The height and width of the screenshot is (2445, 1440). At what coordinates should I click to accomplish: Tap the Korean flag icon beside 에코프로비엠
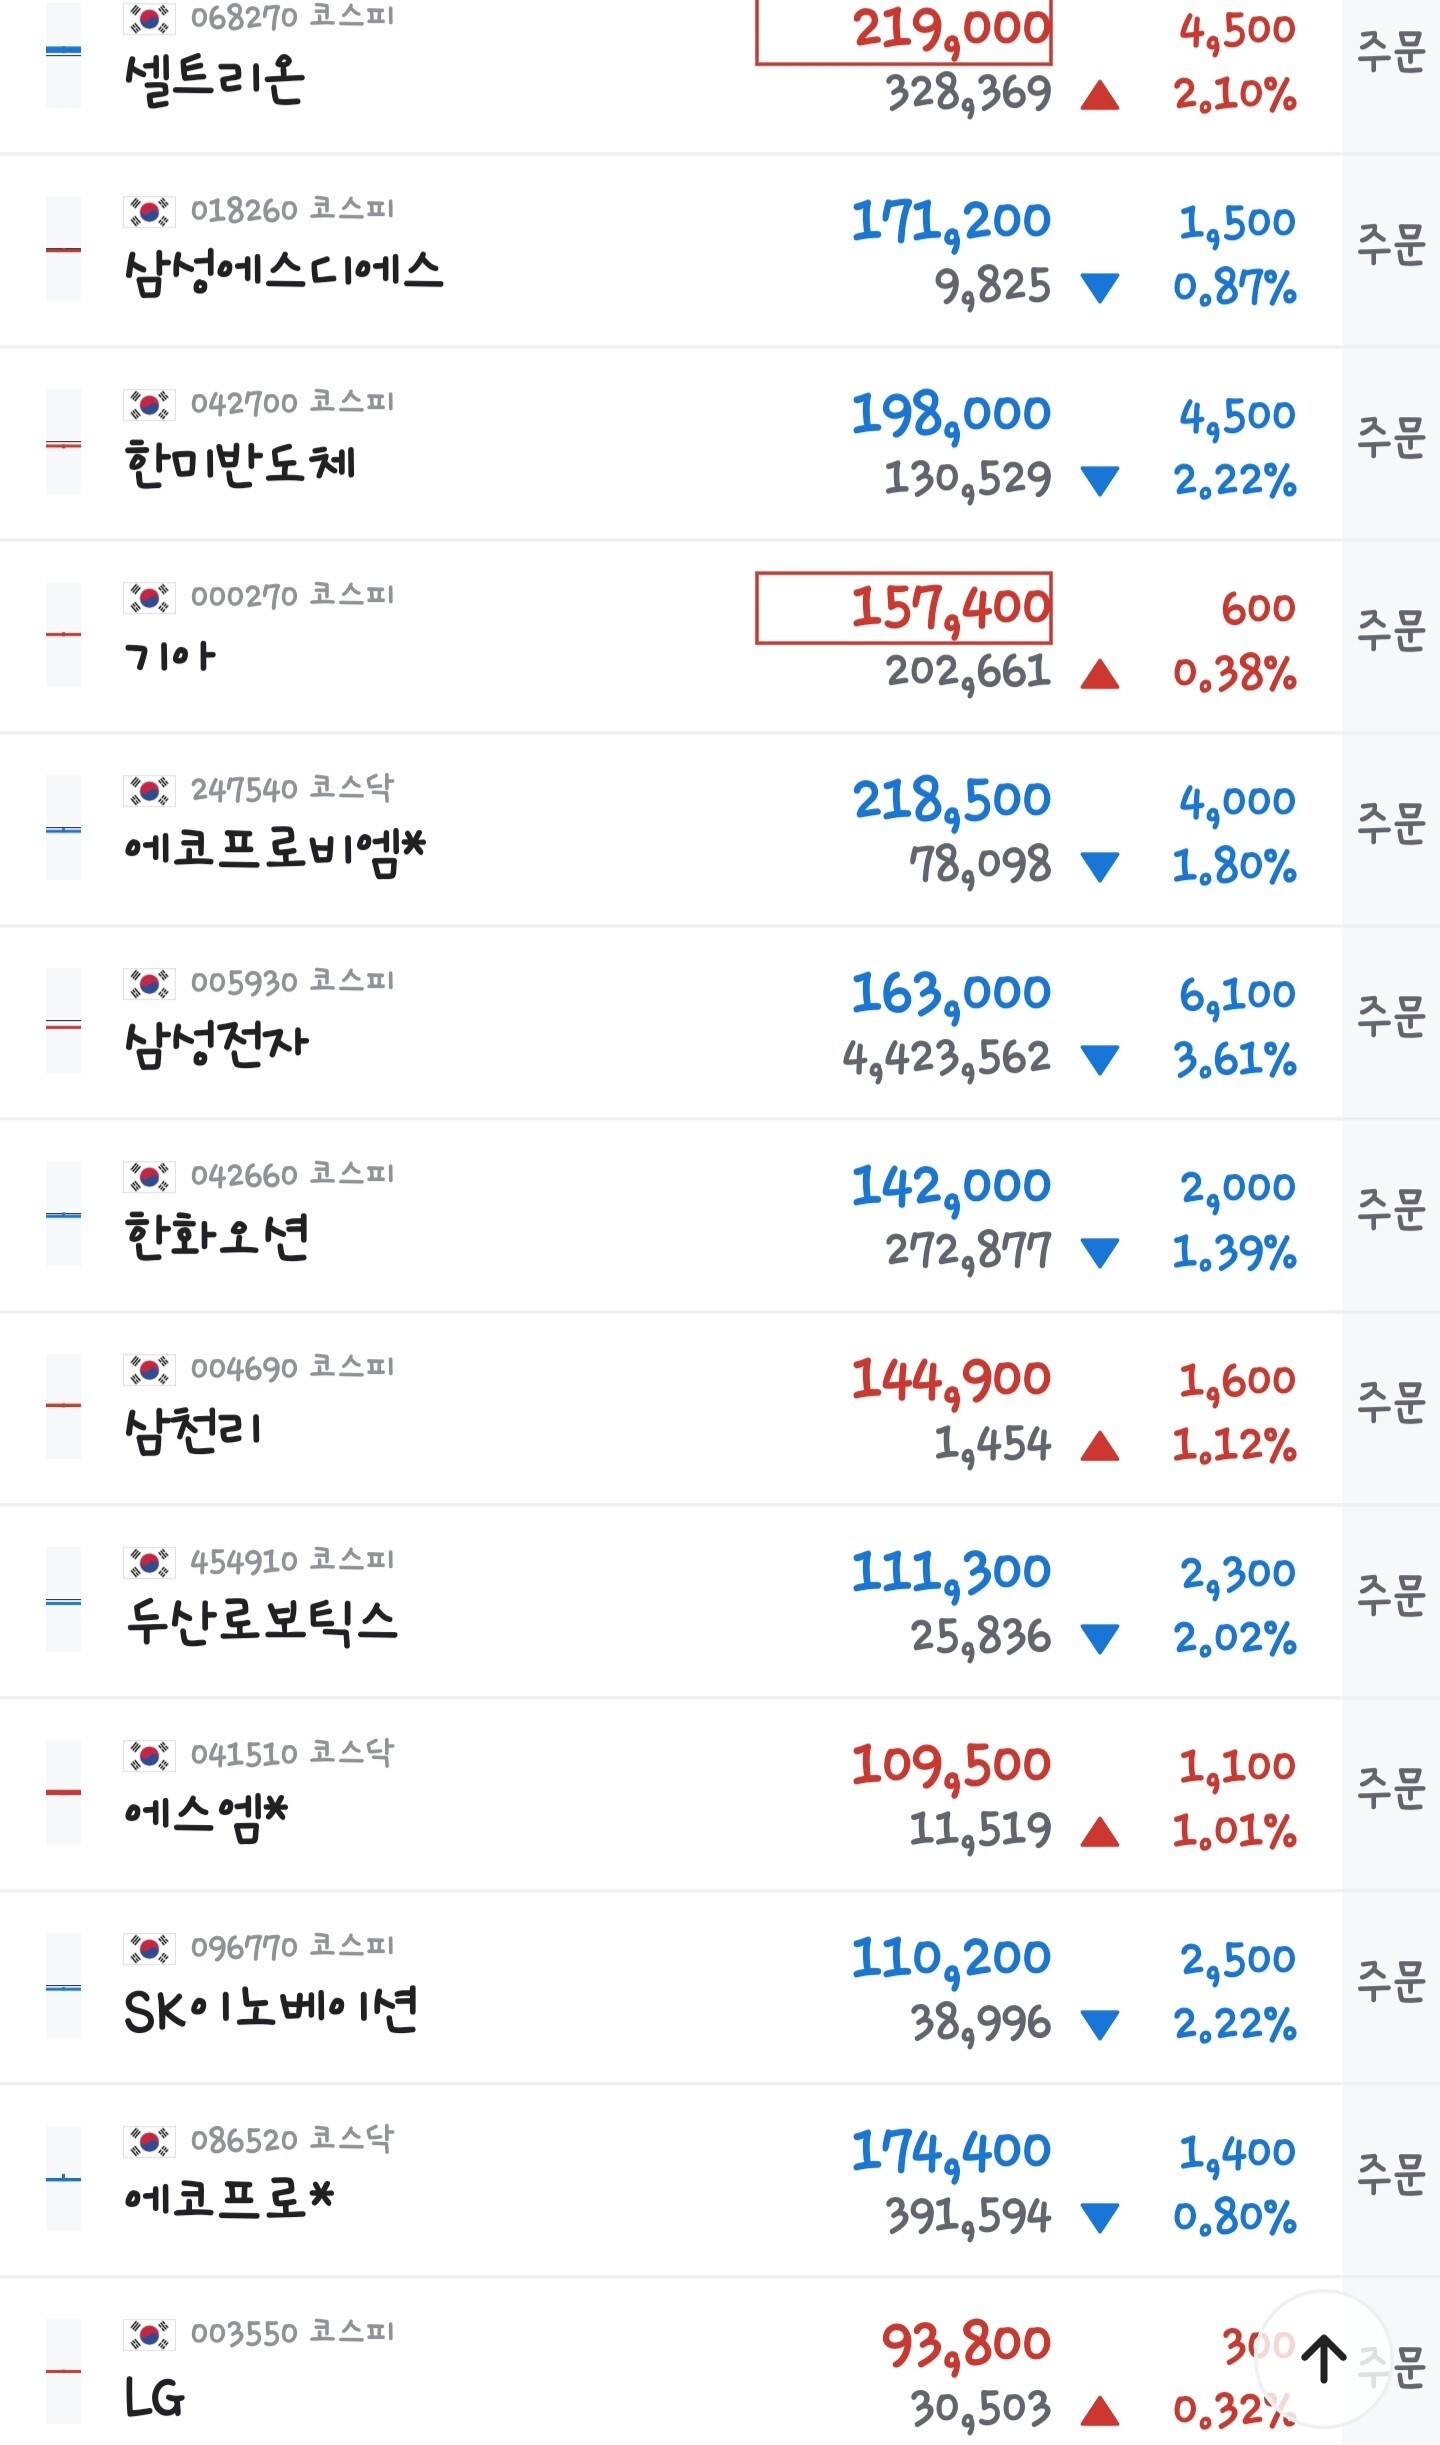pos(149,790)
